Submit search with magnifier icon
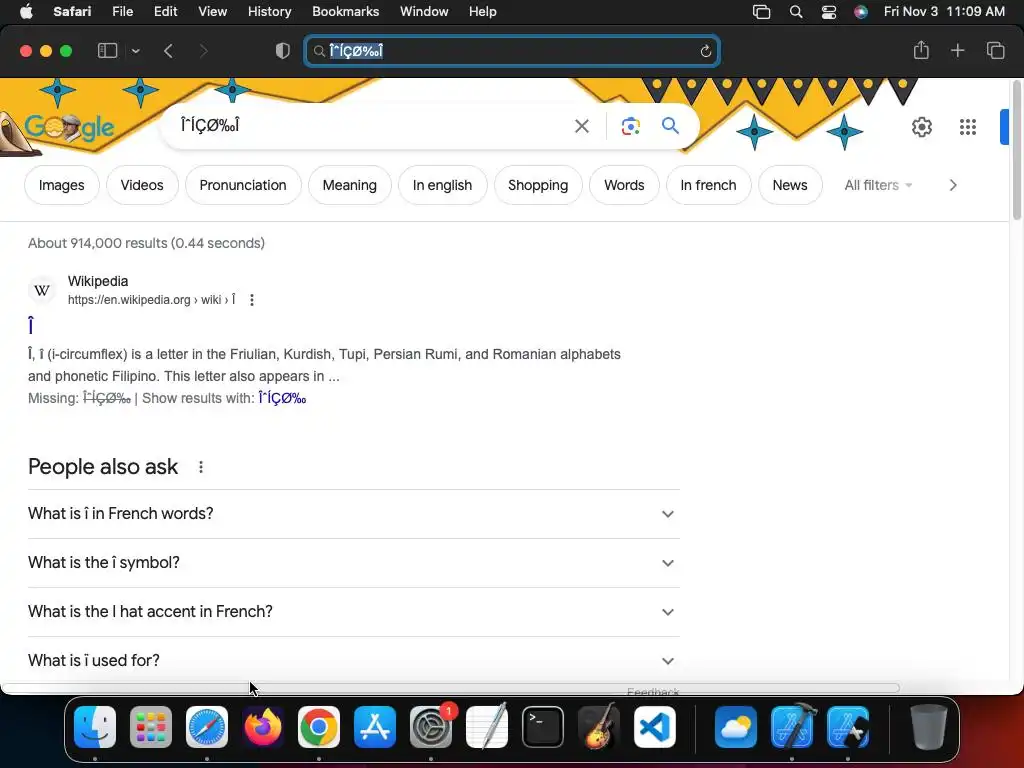Screen dimensions: 1024x768 (x=670, y=125)
